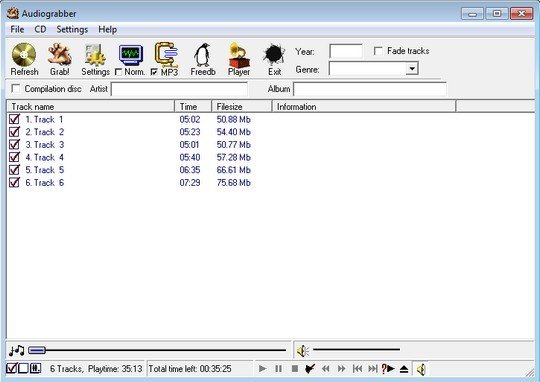The width and height of the screenshot is (540, 382).
Task: Click the yellow speaker button at bottom right
Action: [x=421, y=369]
